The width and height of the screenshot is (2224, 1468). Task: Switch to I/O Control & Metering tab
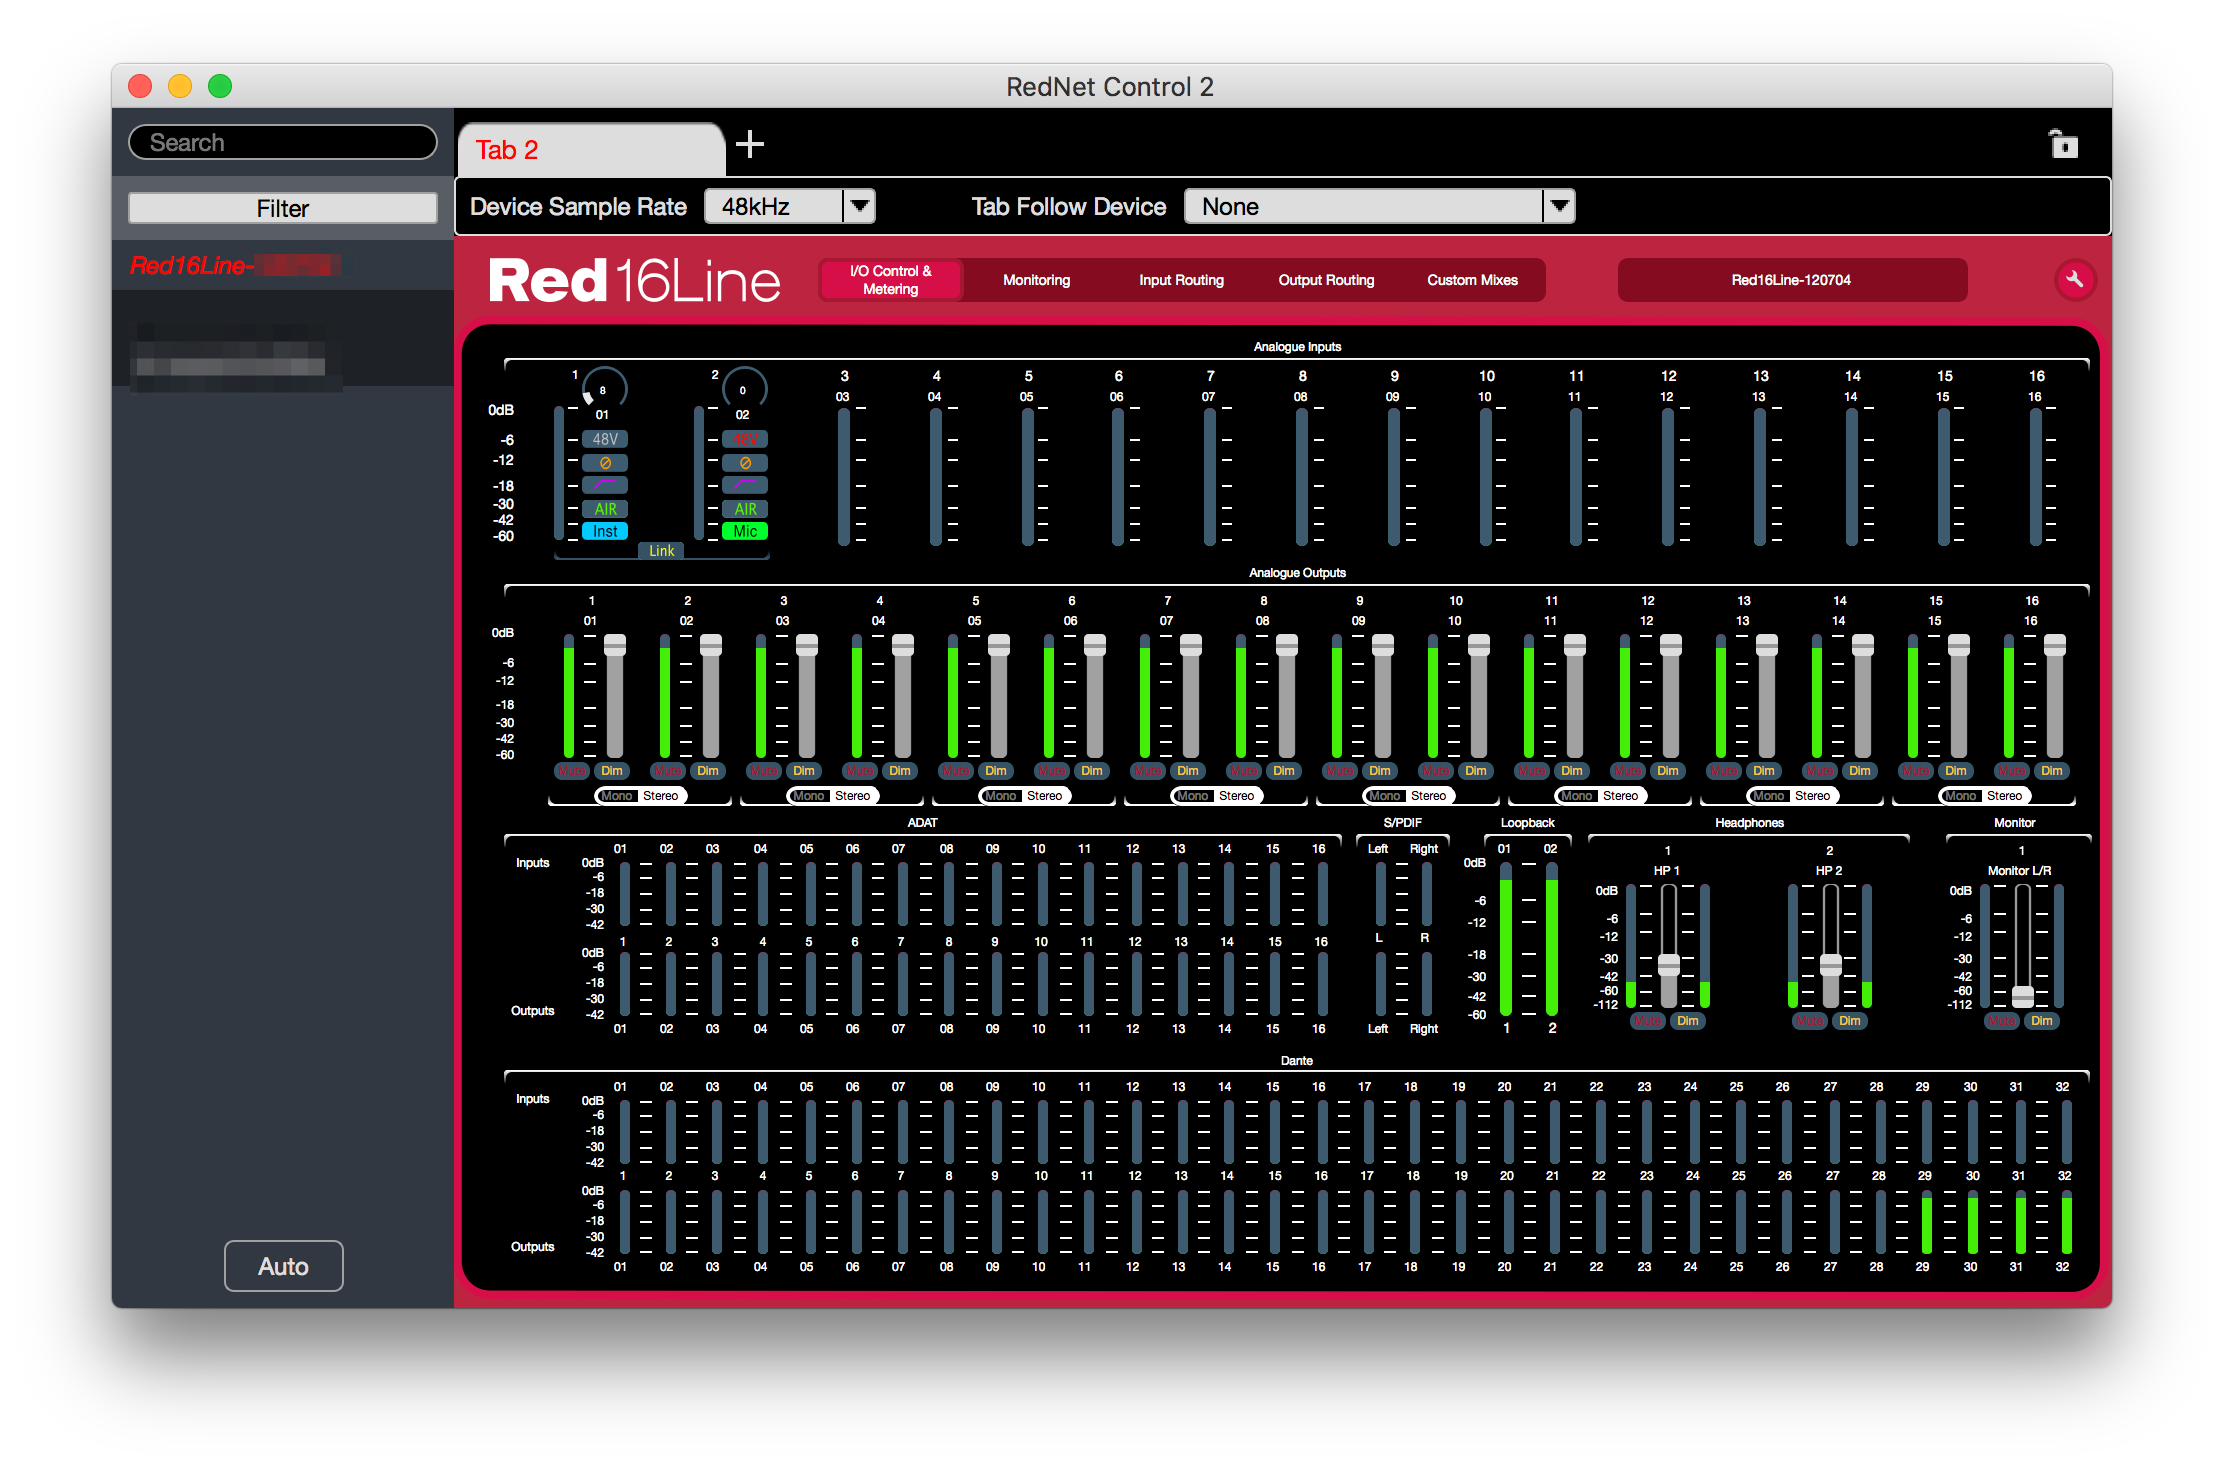(x=891, y=280)
